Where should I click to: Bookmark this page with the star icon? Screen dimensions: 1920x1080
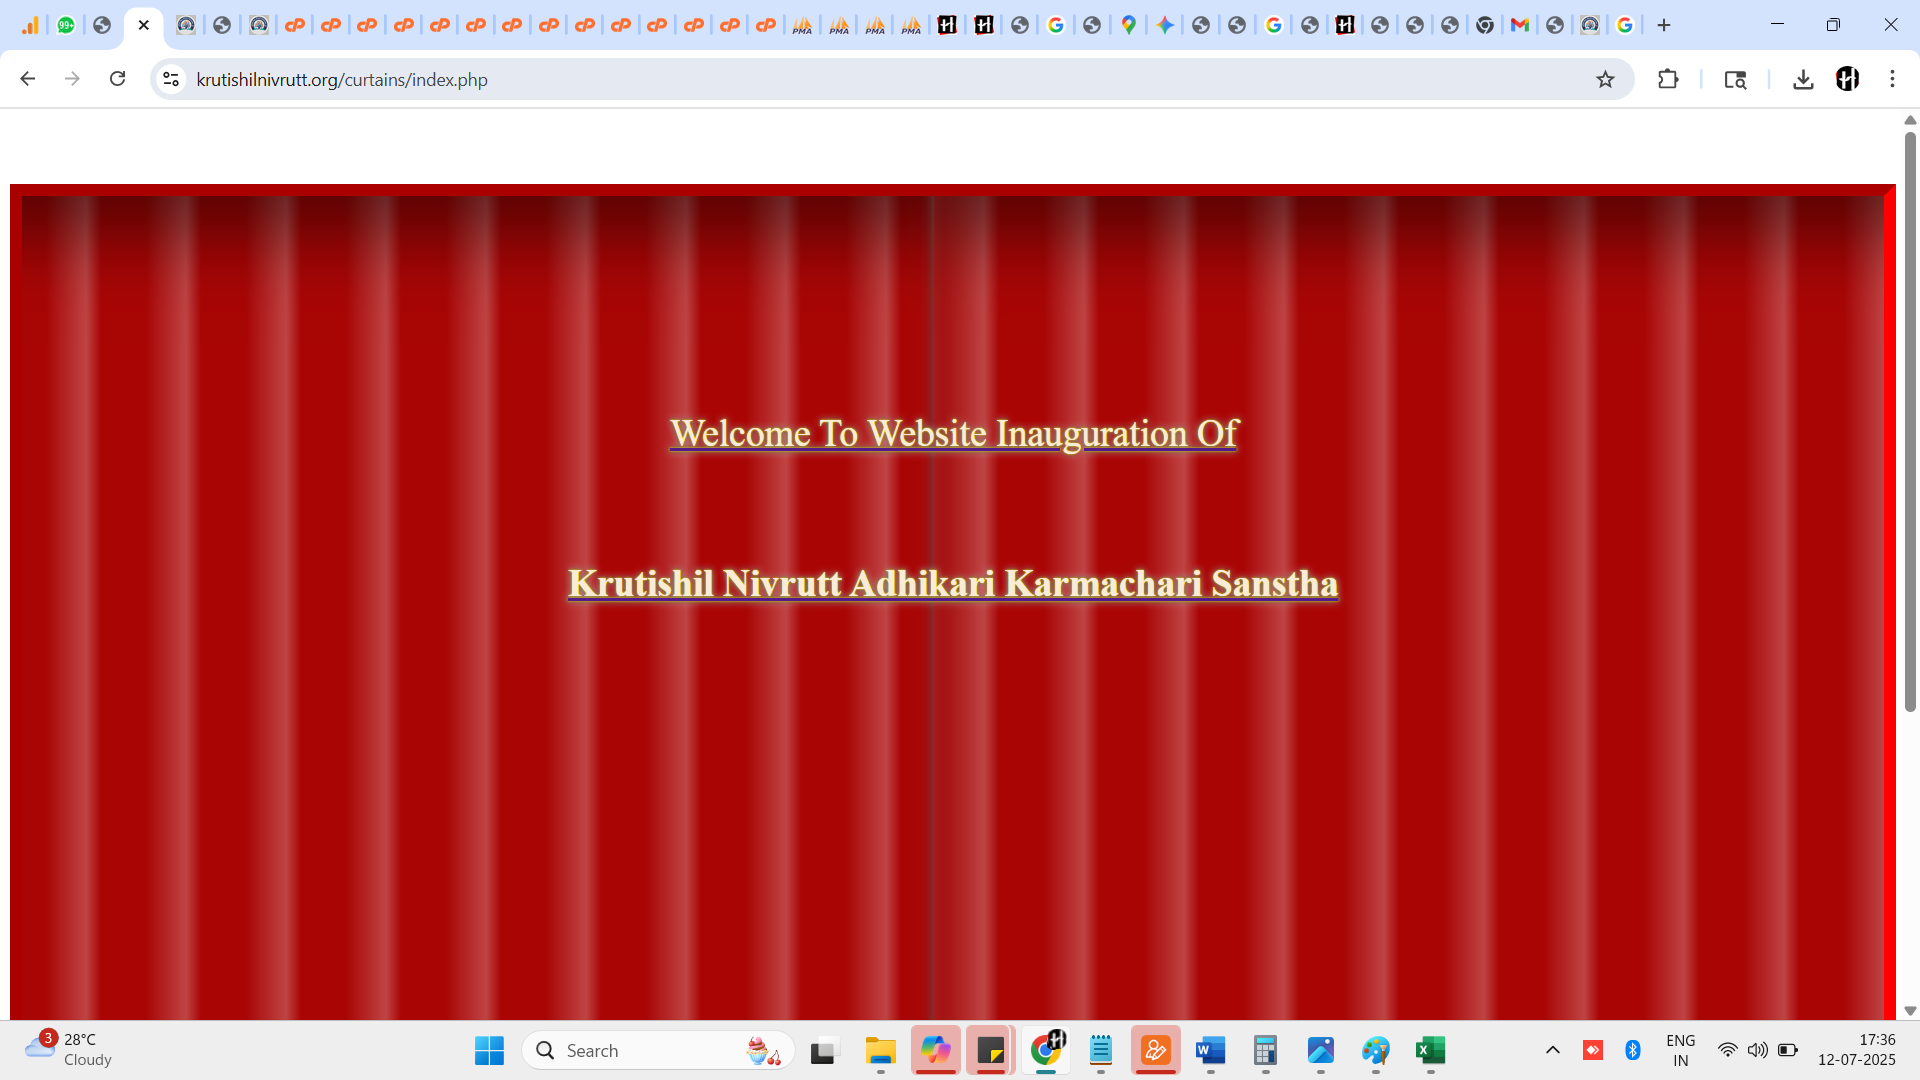pyautogui.click(x=1605, y=80)
